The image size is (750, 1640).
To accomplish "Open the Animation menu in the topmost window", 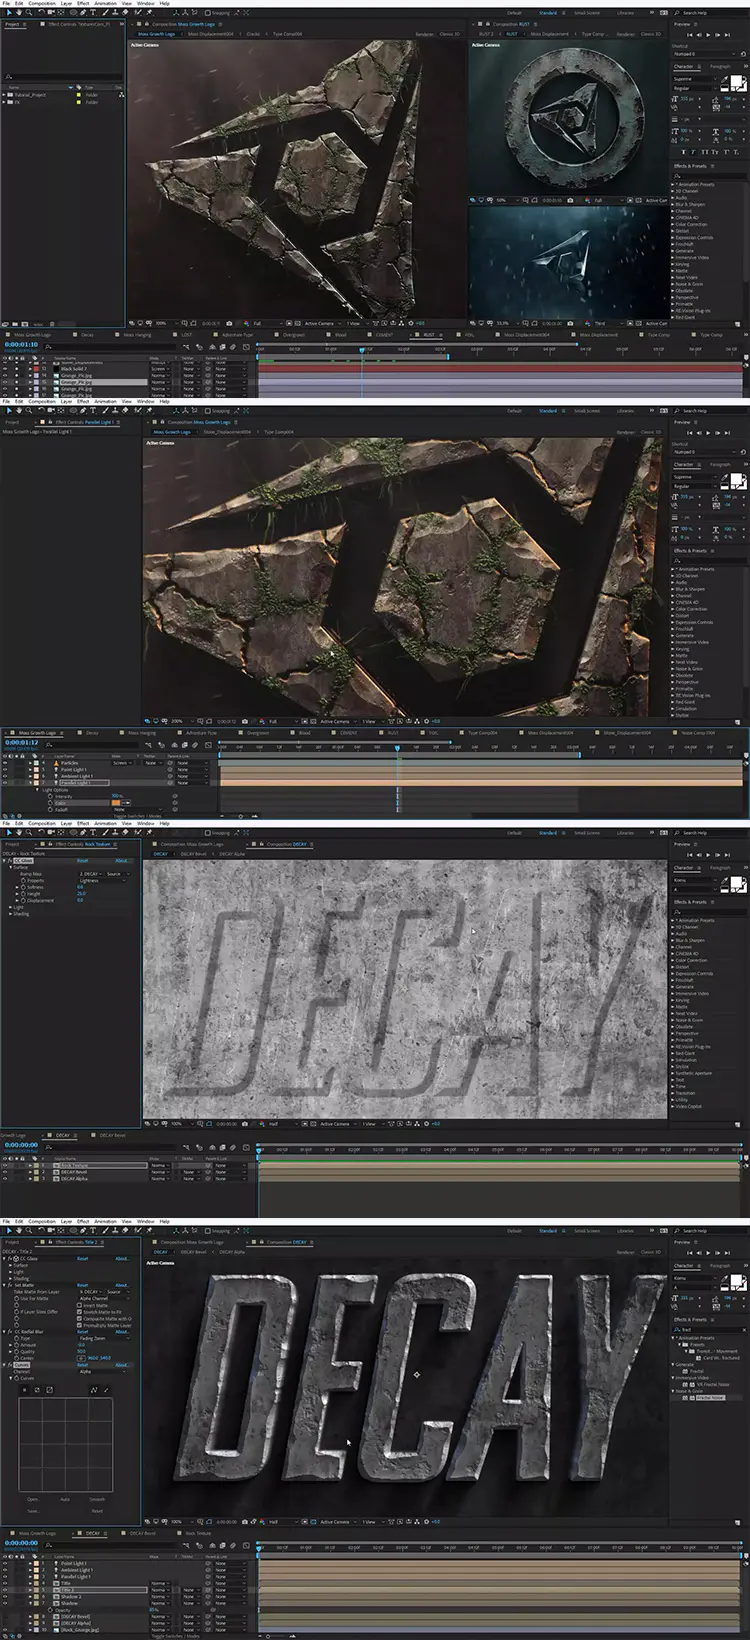I will coord(106,3).
